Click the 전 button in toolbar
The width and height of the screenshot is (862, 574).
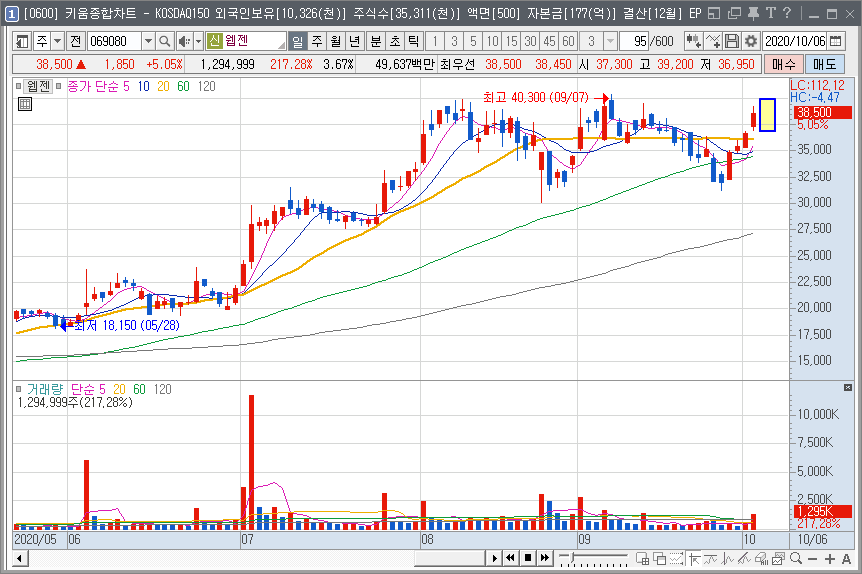[75, 41]
